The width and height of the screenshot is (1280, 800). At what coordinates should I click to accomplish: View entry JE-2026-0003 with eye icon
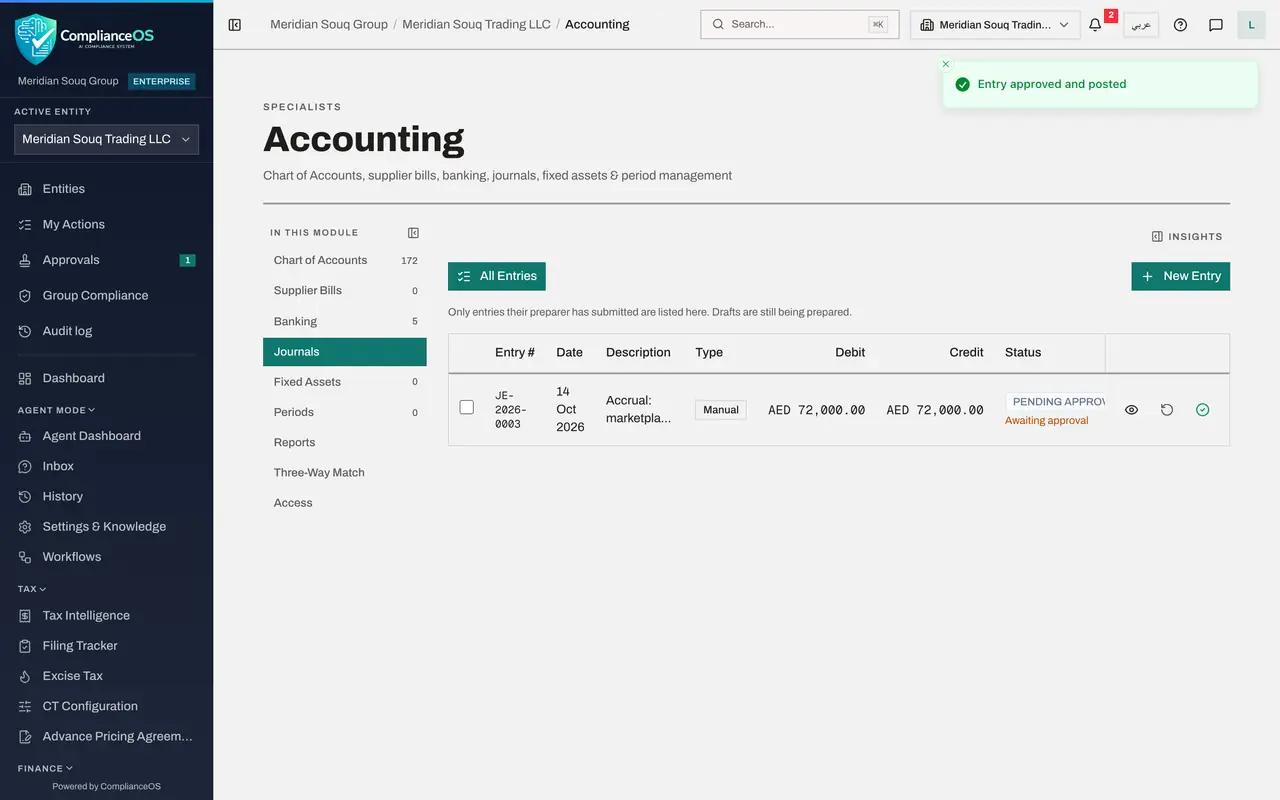pos(1131,410)
